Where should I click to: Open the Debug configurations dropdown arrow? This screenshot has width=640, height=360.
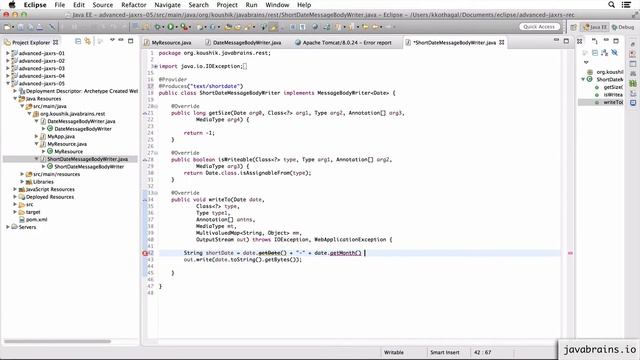pyautogui.click(x=163, y=27)
